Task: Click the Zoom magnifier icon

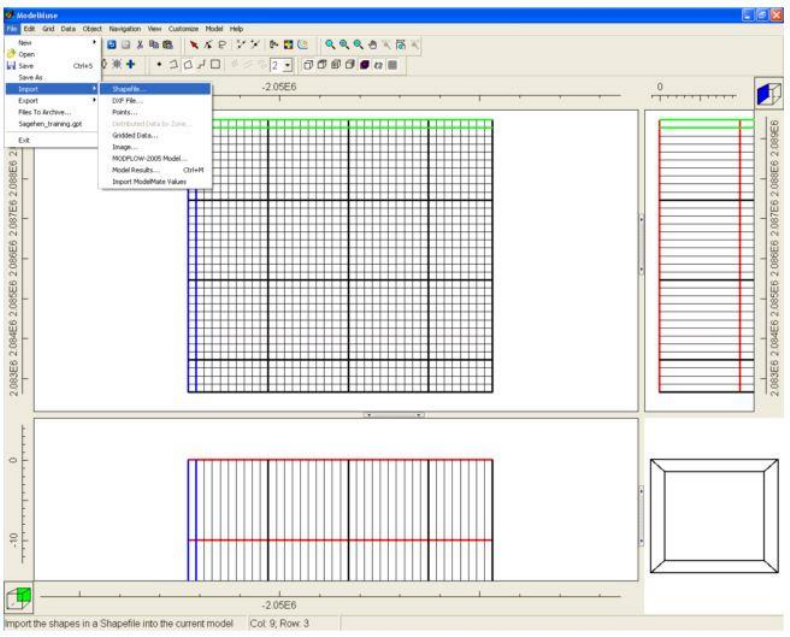Action: [330, 45]
